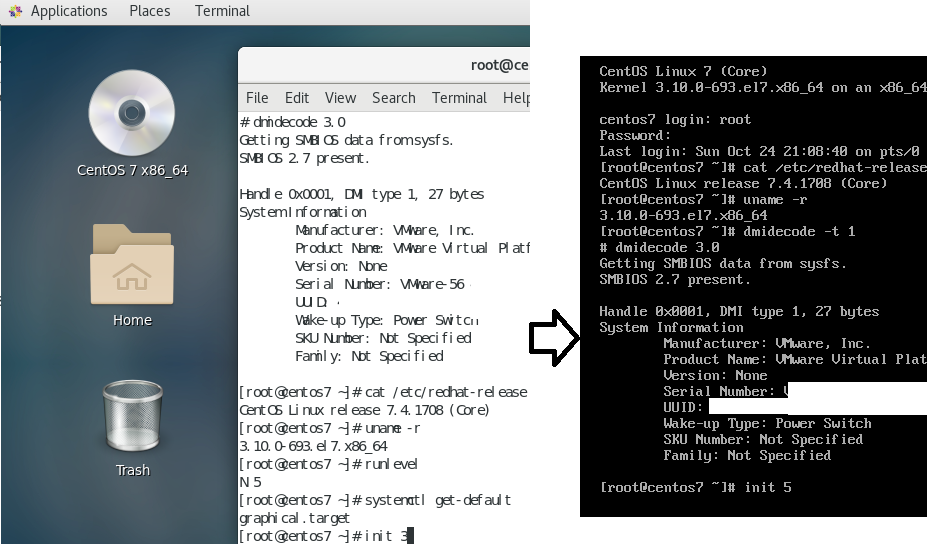Click the 'Kernel 3.10.0-693.el7.x86_64' console line
The height and width of the screenshot is (544, 929).
coord(763,88)
